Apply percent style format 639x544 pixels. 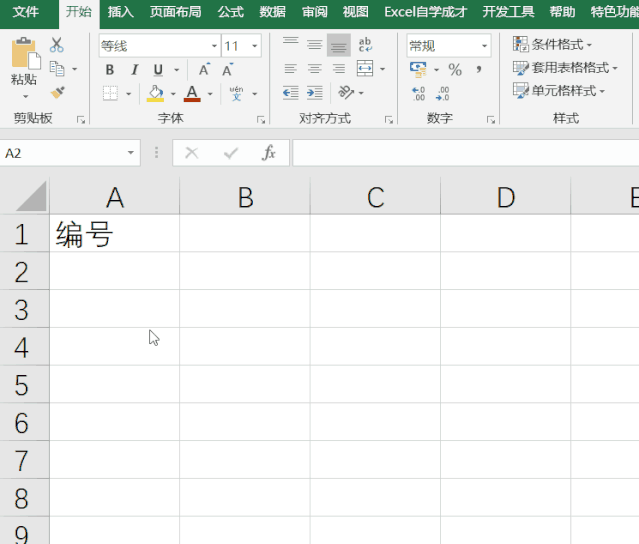(455, 70)
